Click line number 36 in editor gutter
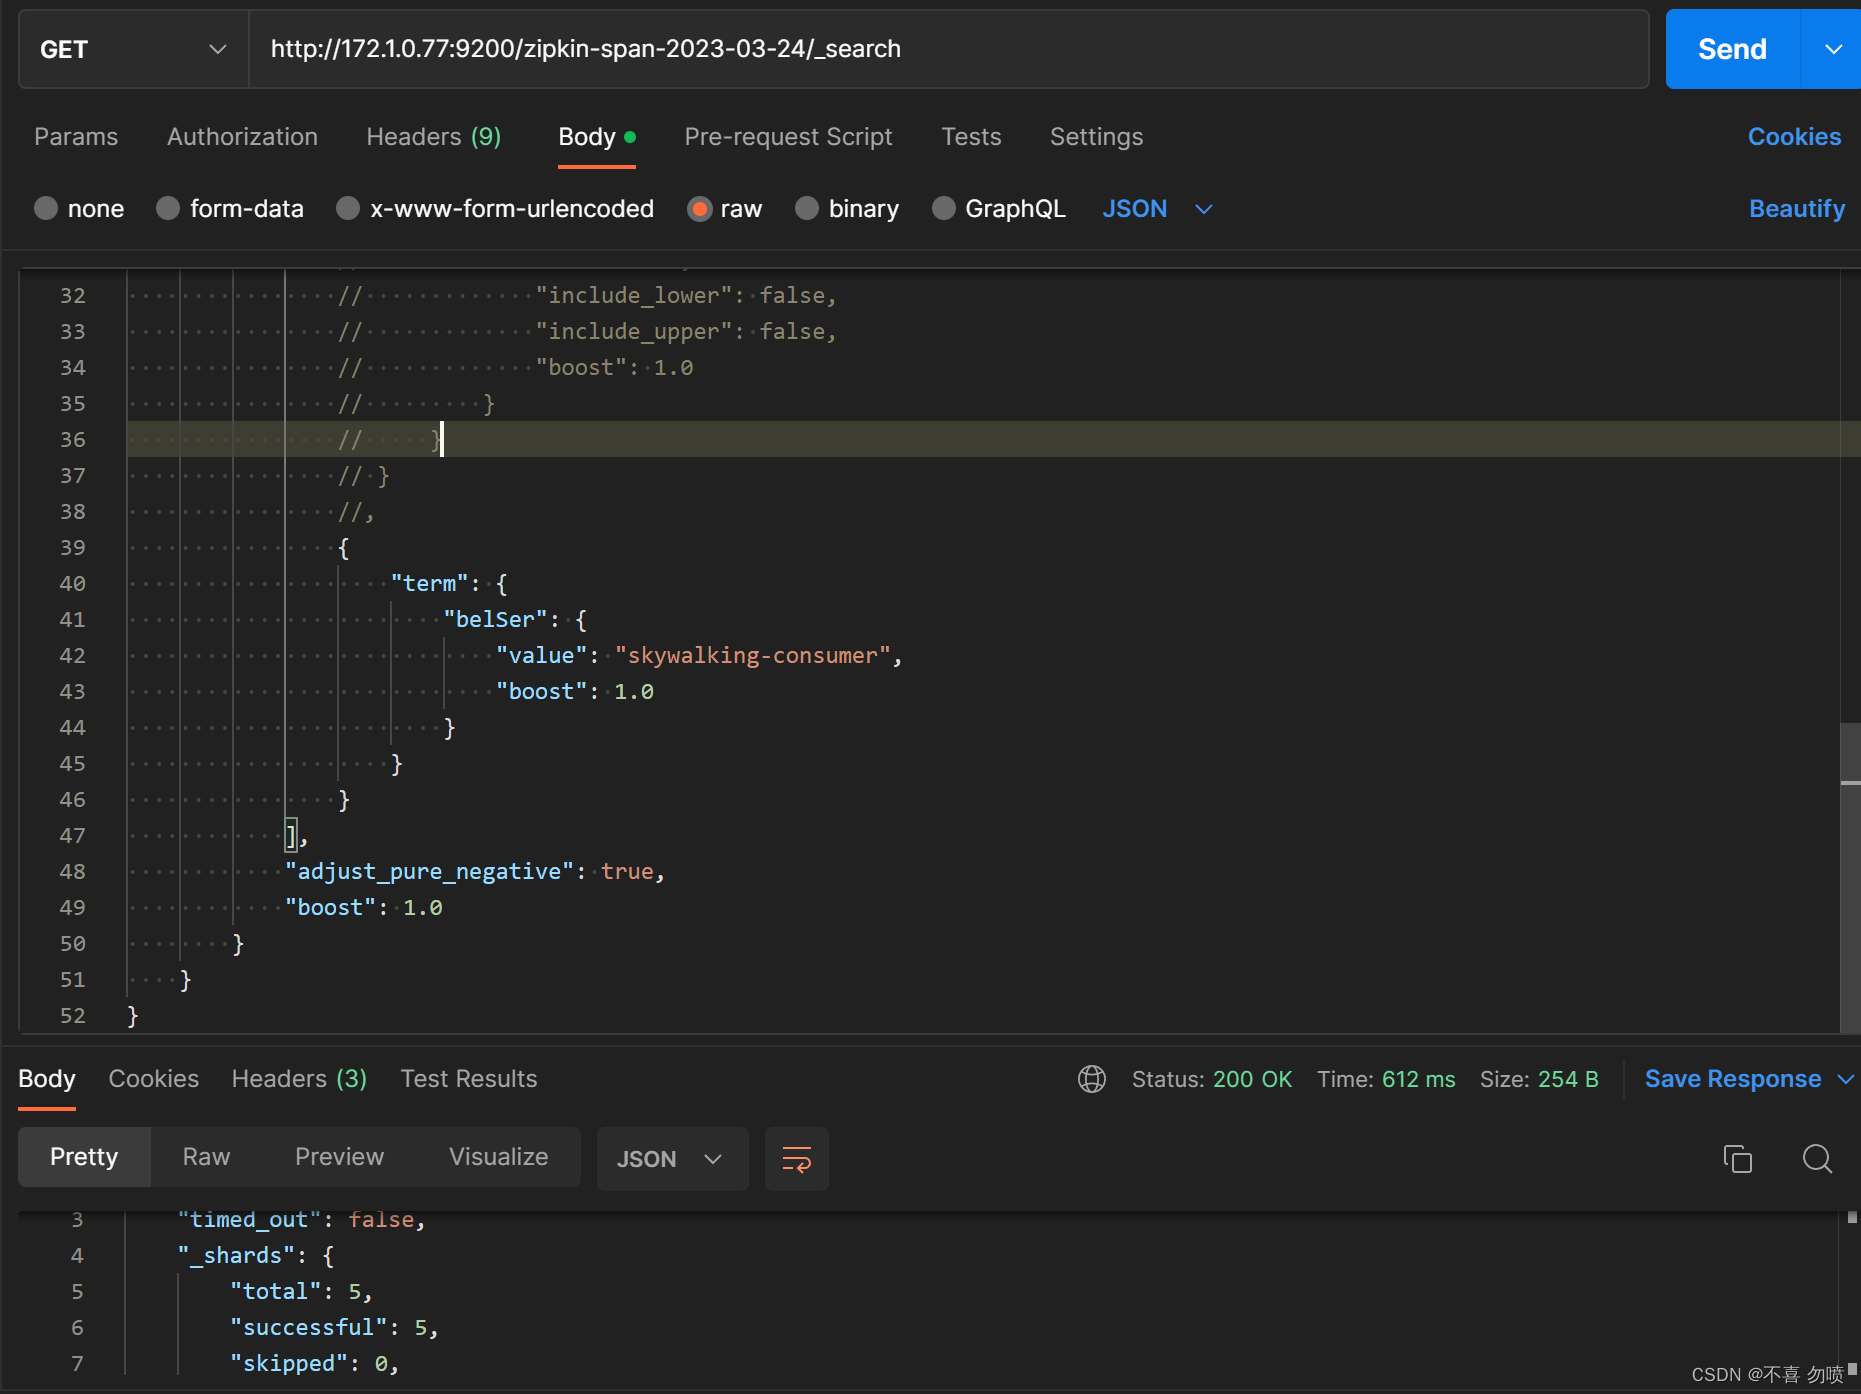Viewport: 1861px width, 1394px height. click(73, 440)
